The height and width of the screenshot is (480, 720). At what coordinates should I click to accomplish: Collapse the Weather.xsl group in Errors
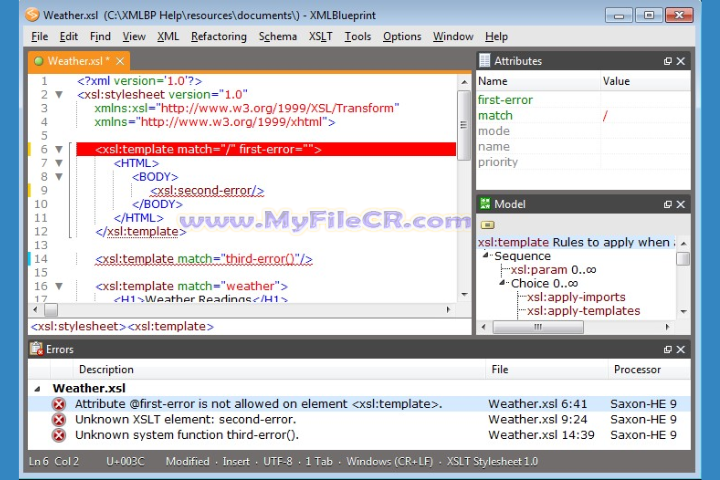[38, 389]
